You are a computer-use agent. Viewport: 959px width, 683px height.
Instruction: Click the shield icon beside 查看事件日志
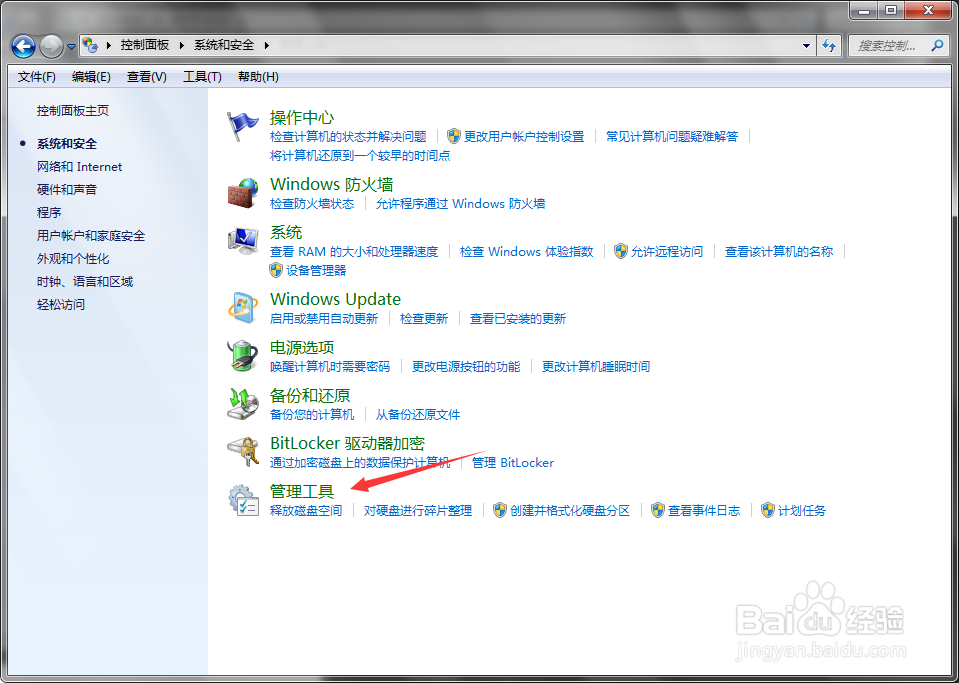pyautogui.click(x=657, y=510)
